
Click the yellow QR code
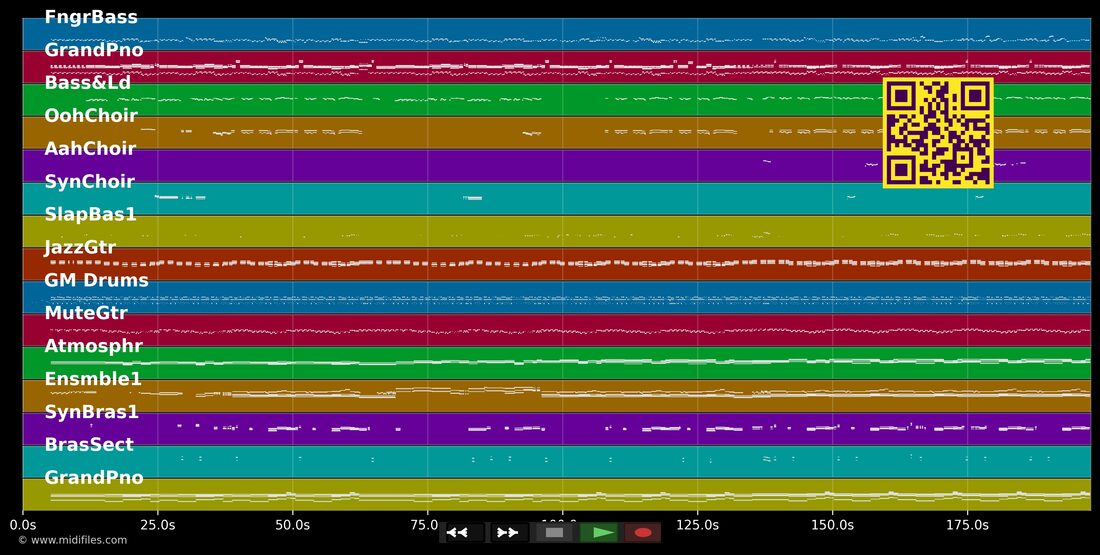[938, 133]
